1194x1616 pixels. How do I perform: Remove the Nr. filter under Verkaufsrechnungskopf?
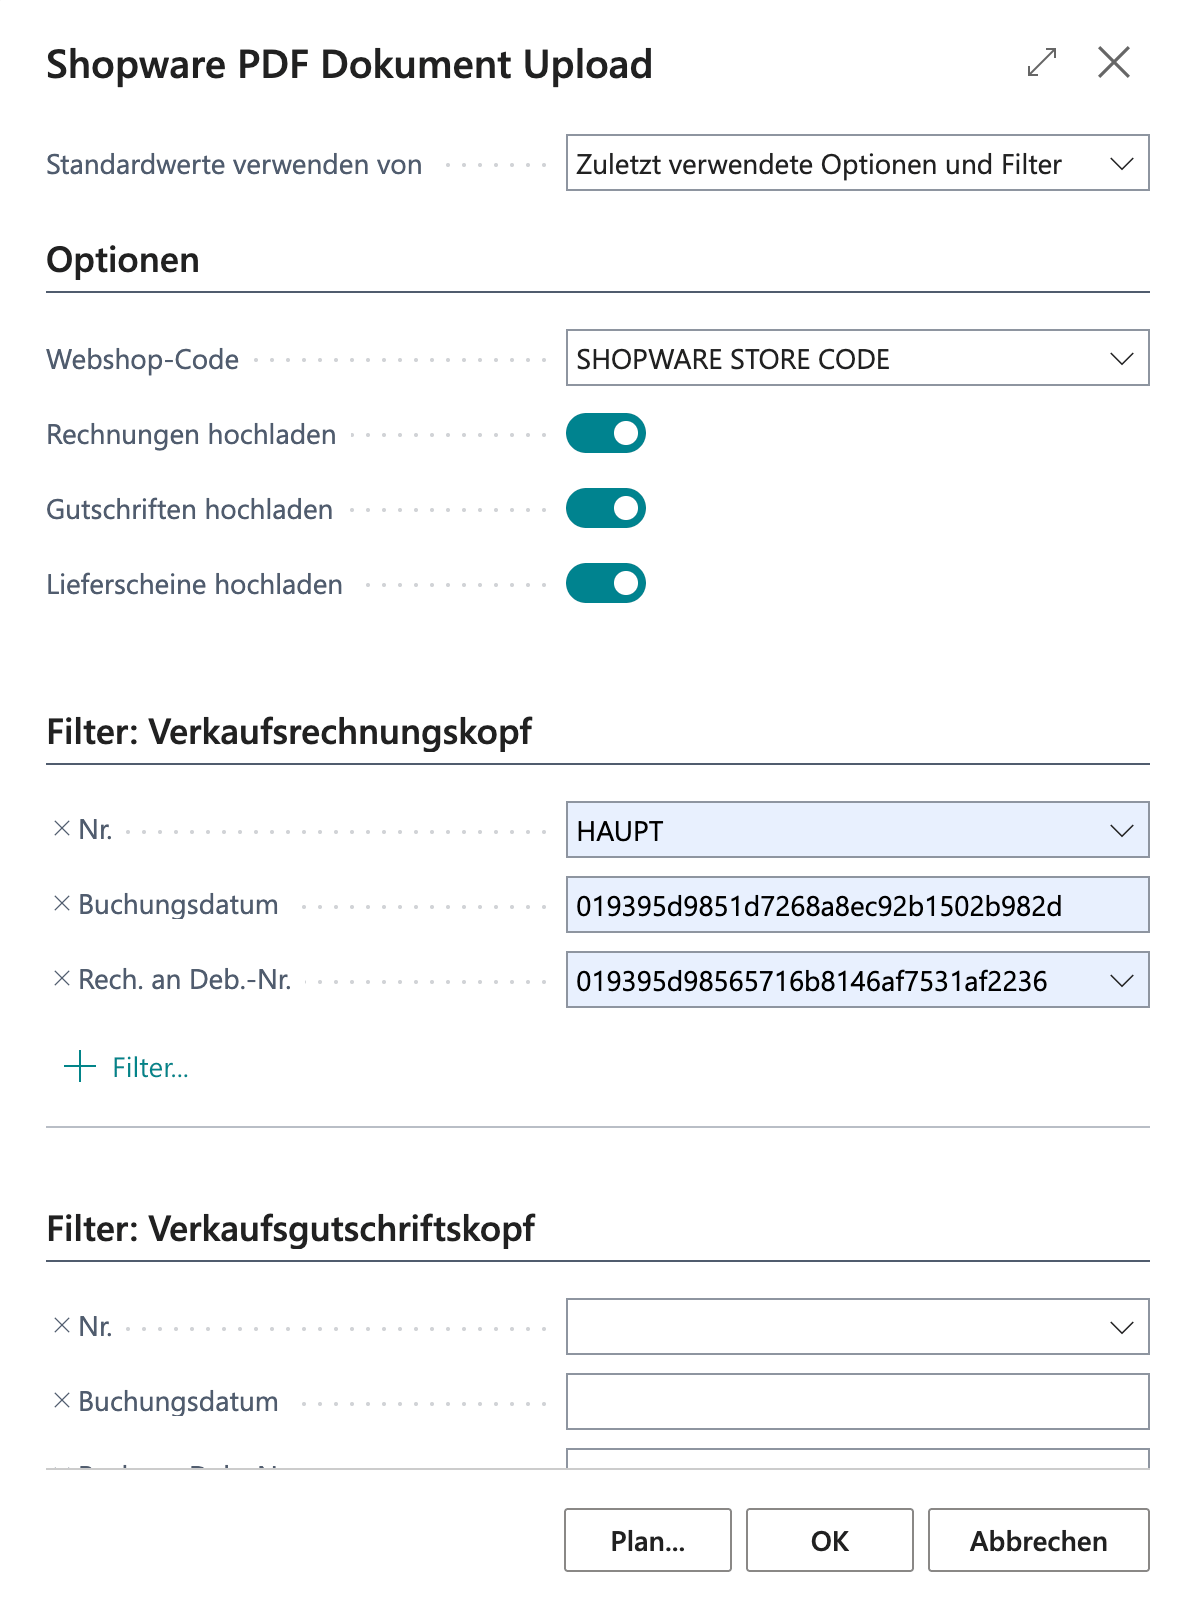coord(61,829)
